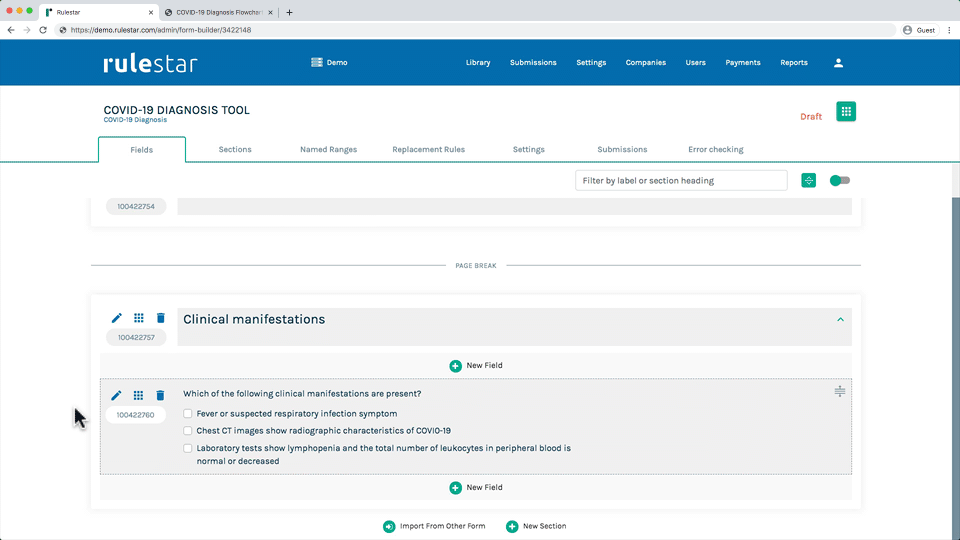
Task: Switch to the Fields tab
Action: (141, 149)
